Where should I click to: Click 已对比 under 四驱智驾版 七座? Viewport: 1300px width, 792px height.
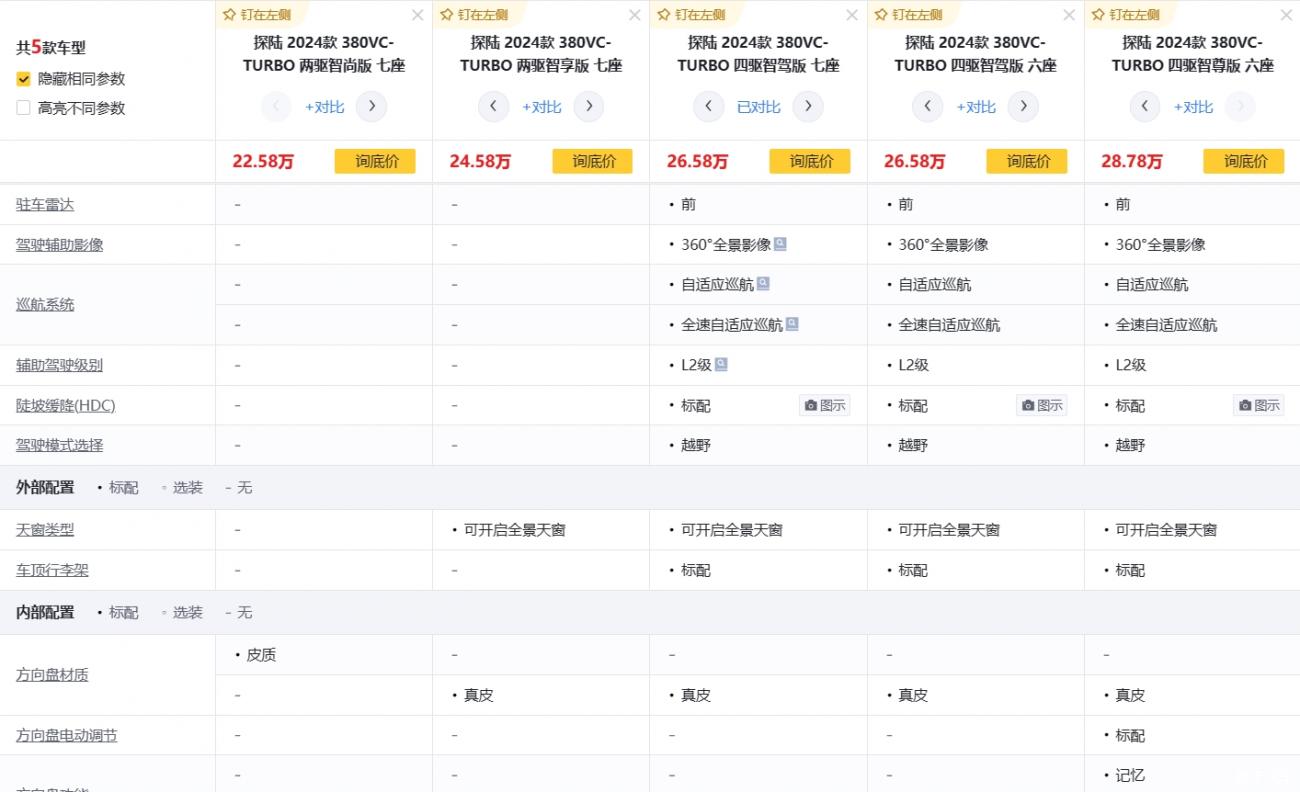(758, 107)
